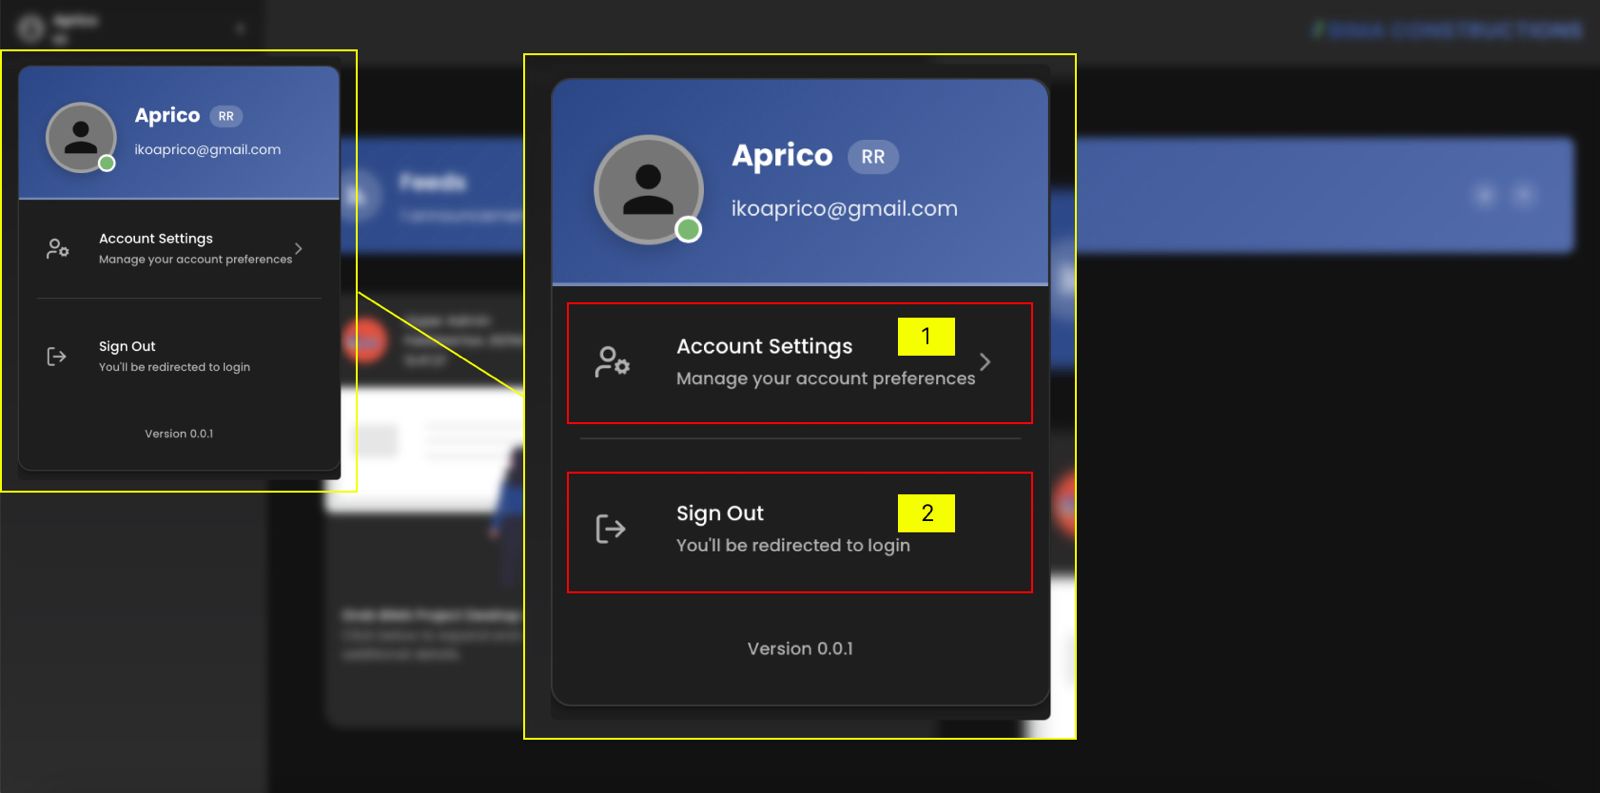The image size is (1600, 793).
Task: Choose Sign Out label in the enlarged menu
Action: [720, 513]
